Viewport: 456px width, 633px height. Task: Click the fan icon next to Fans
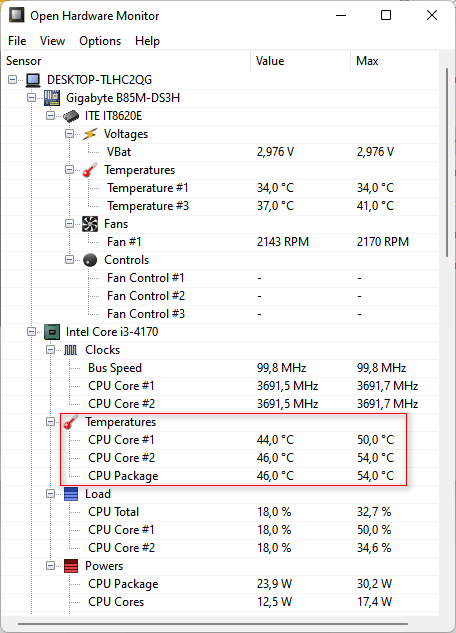tap(90, 224)
